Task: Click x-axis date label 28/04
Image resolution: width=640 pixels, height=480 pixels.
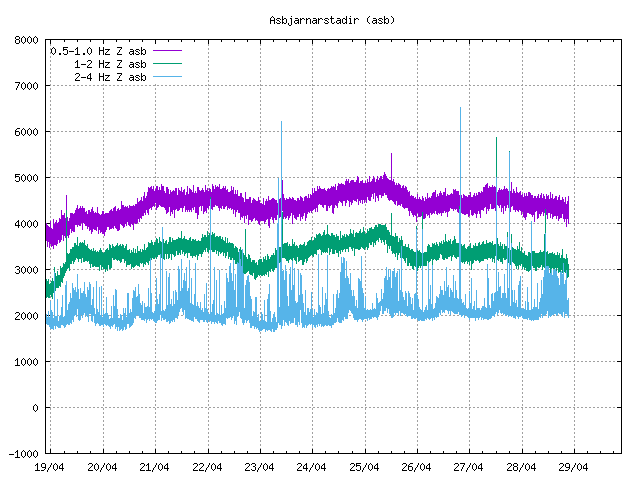Action: [521, 467]
